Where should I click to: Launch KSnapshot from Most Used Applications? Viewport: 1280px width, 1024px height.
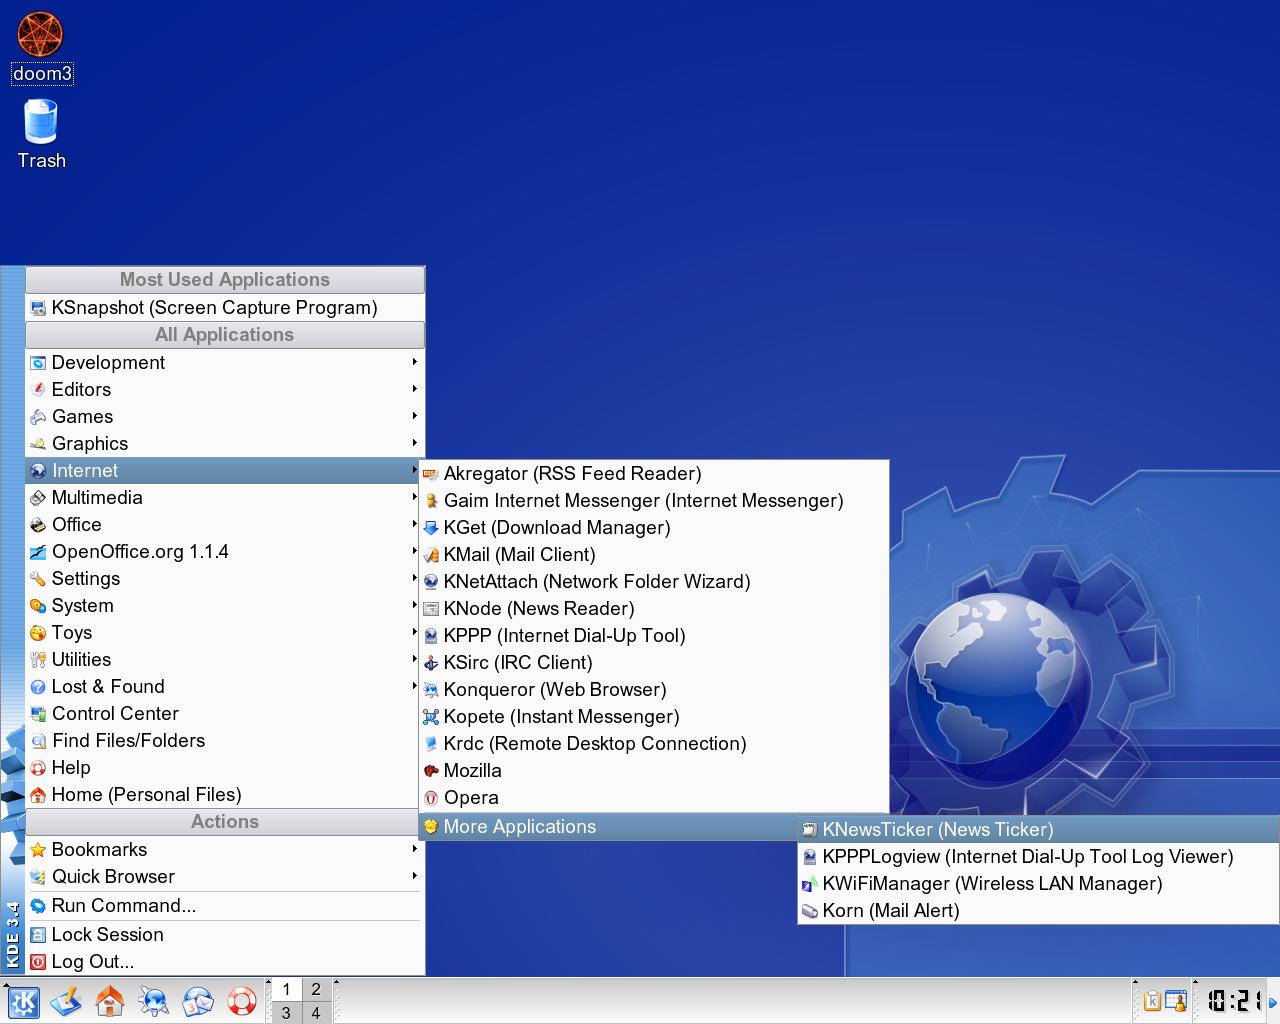tap(225, 307)
